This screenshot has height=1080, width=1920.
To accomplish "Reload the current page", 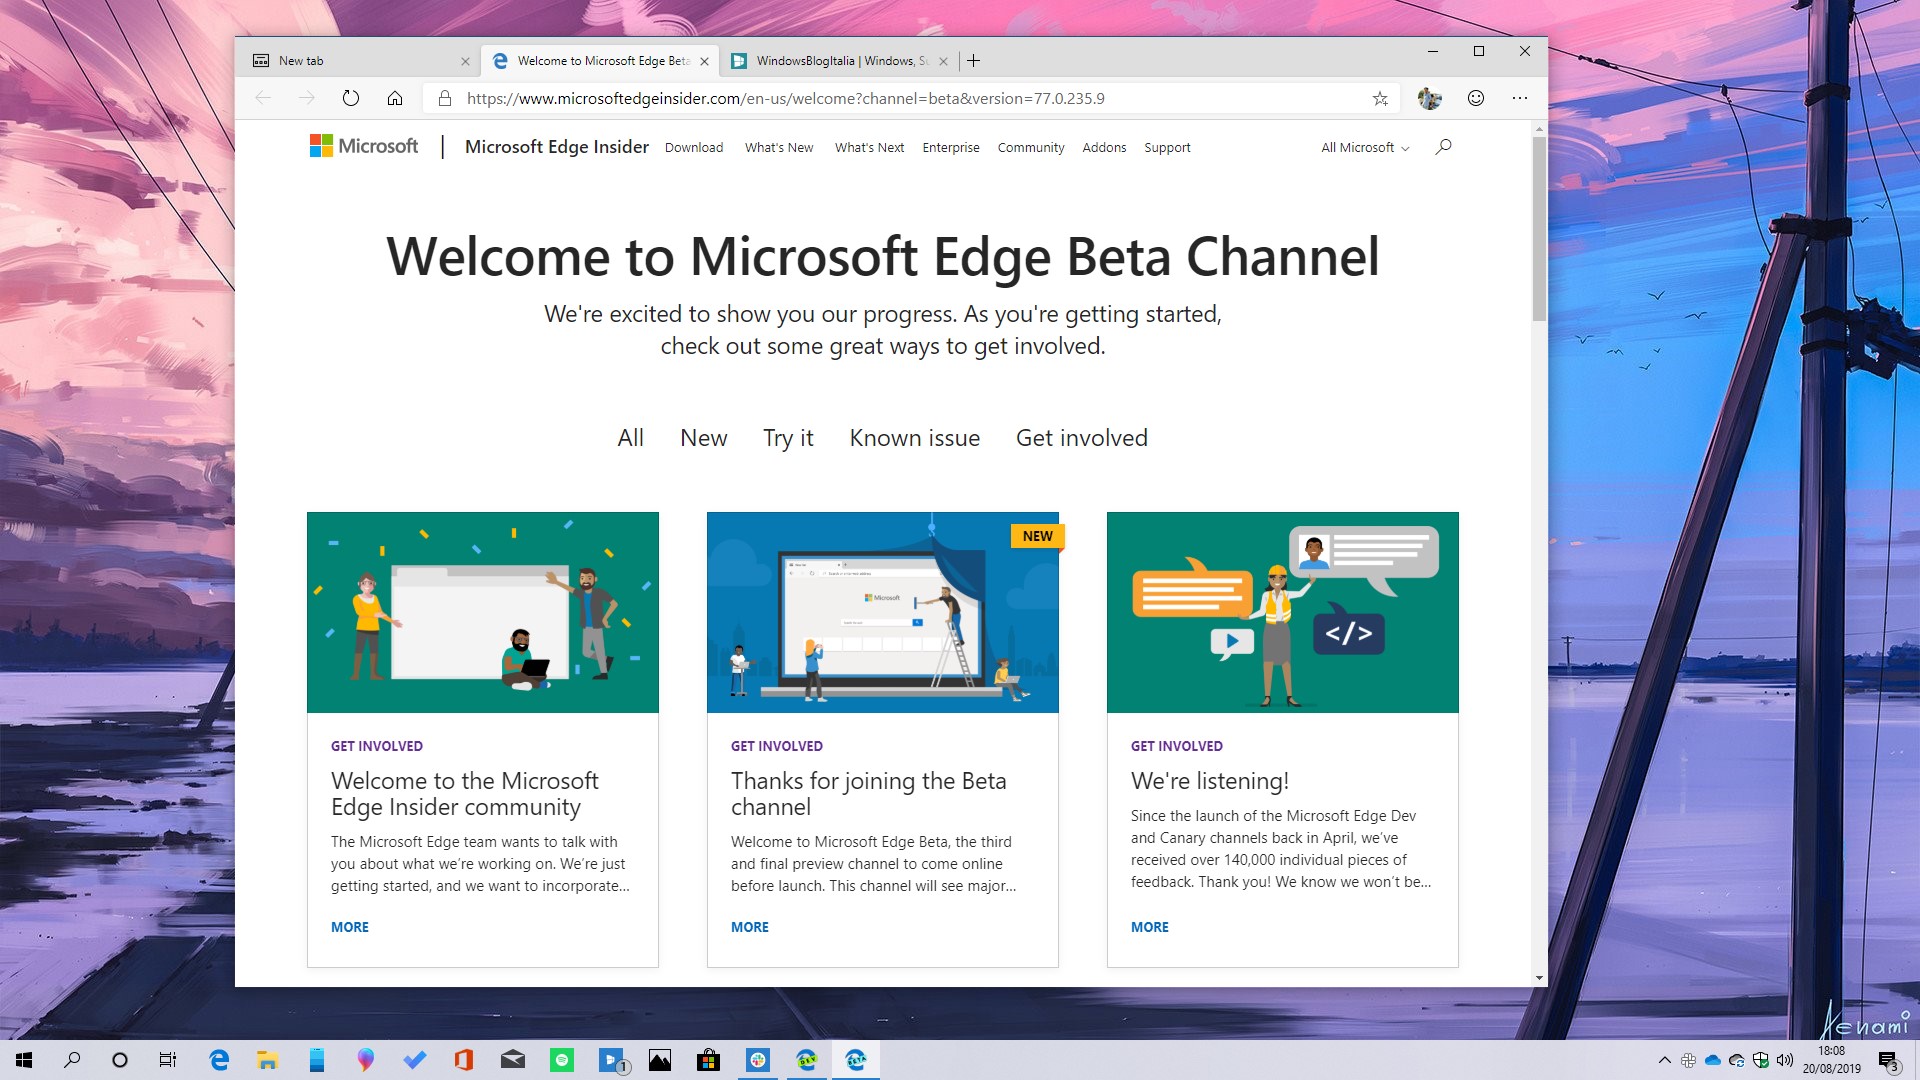I will click(351, 98).
